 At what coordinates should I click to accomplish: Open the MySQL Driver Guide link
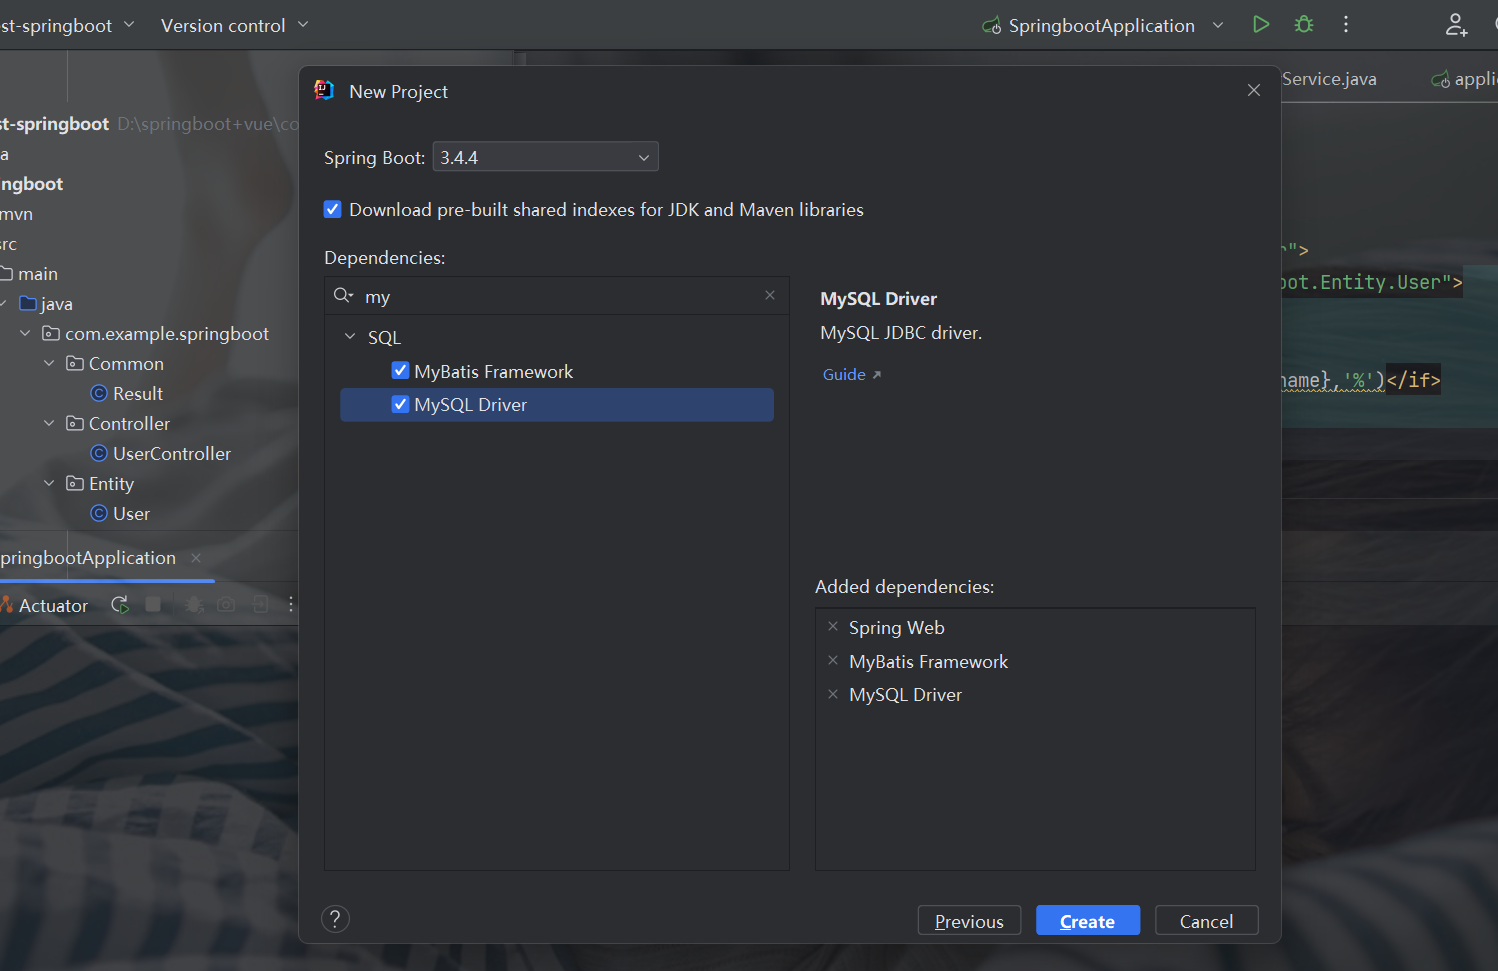[x=851, y=374]
